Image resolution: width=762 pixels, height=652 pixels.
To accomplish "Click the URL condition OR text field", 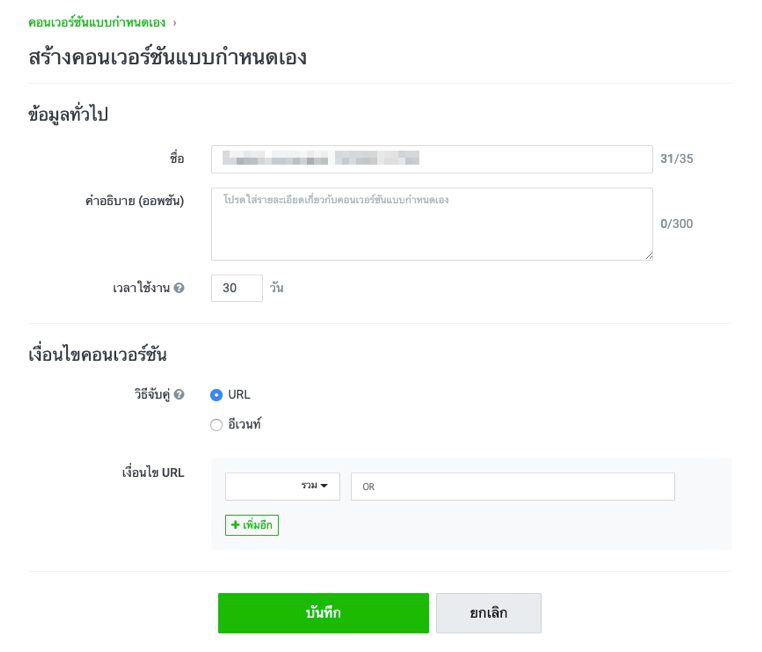I will [512, 487].
